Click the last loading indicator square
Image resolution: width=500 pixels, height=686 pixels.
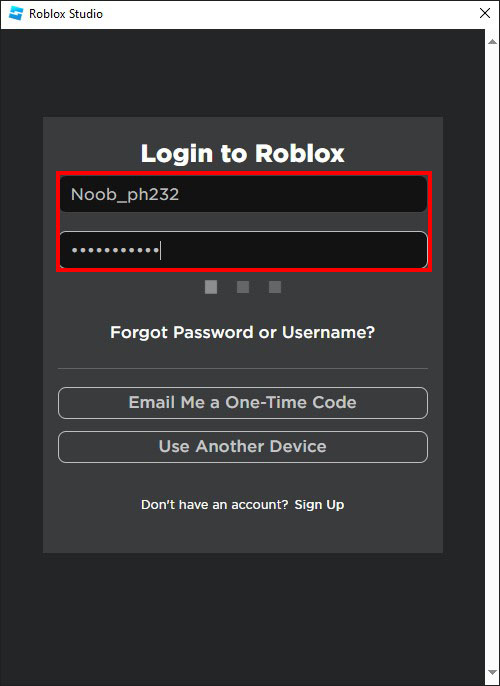(275, 287)
